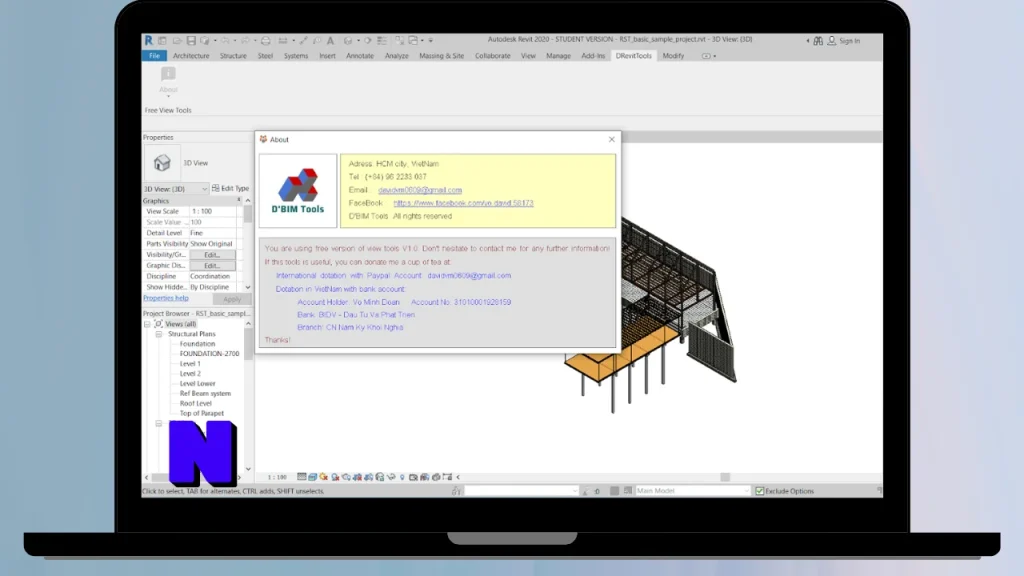Click the Temporary Hide/Isolate glasses icon
Screen dimensions: 1024x576
tap(391, 477)
